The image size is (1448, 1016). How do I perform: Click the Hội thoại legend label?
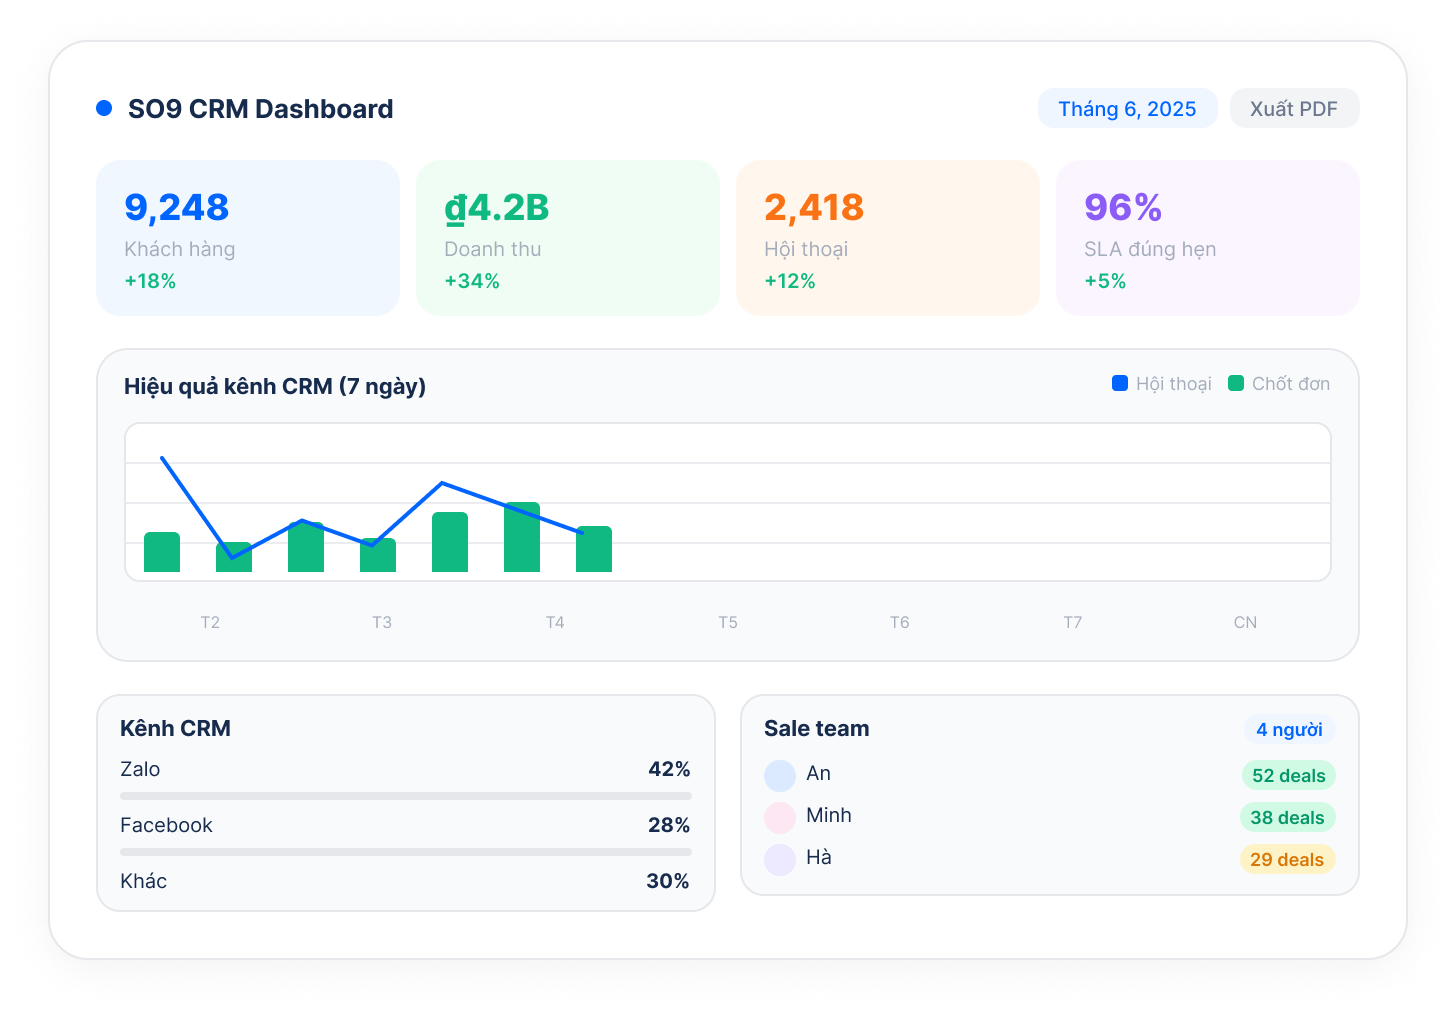(1174, 384)
